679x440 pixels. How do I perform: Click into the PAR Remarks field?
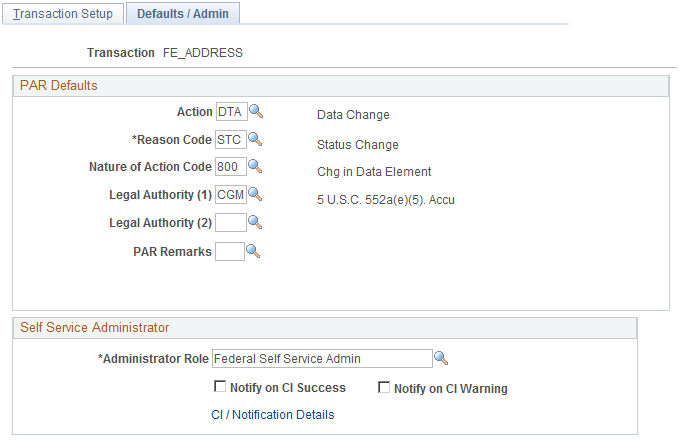click(x=229, y=252)
